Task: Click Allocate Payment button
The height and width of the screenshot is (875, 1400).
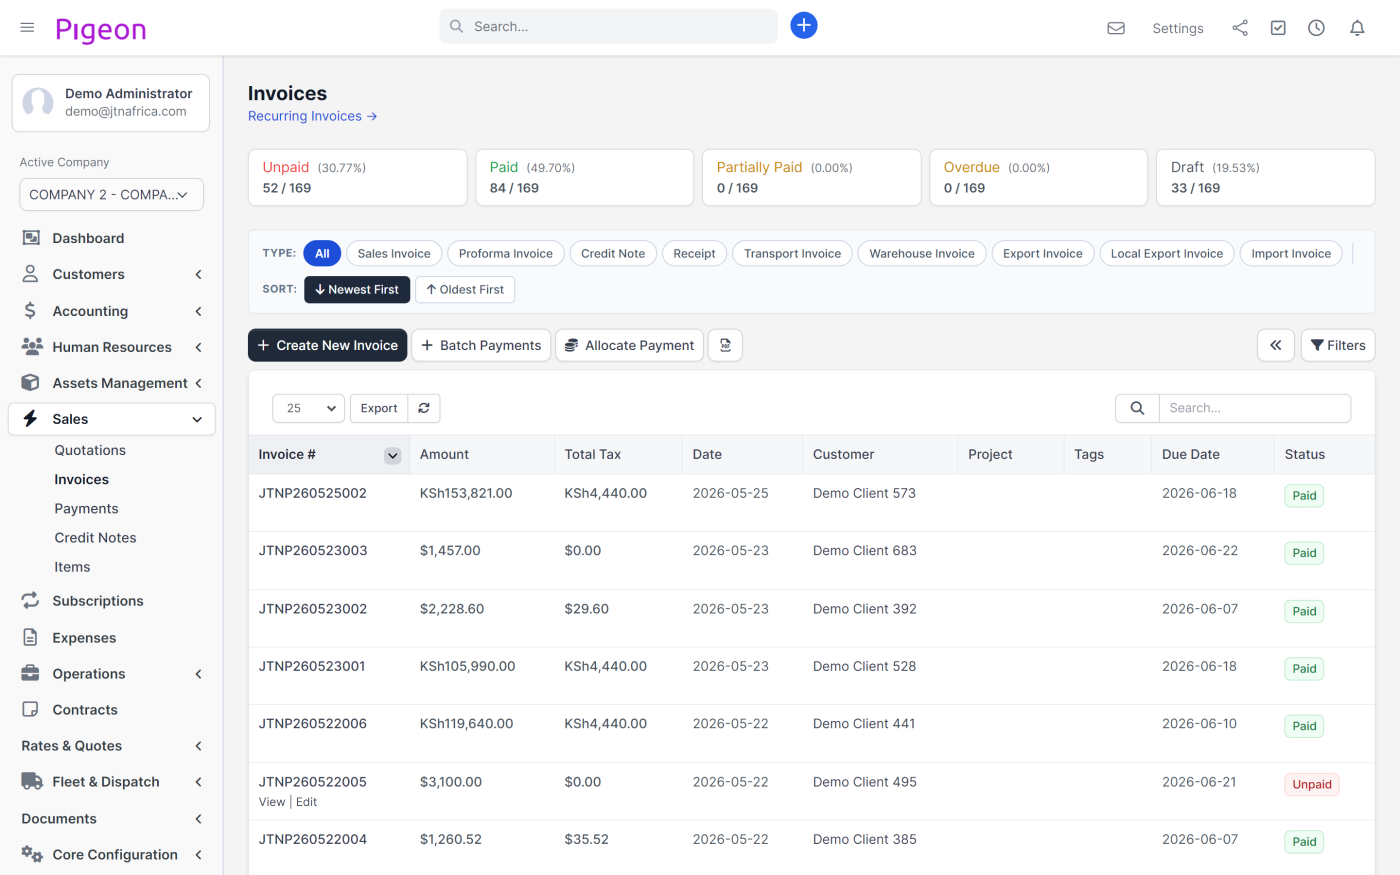Action: click(629, 345)
